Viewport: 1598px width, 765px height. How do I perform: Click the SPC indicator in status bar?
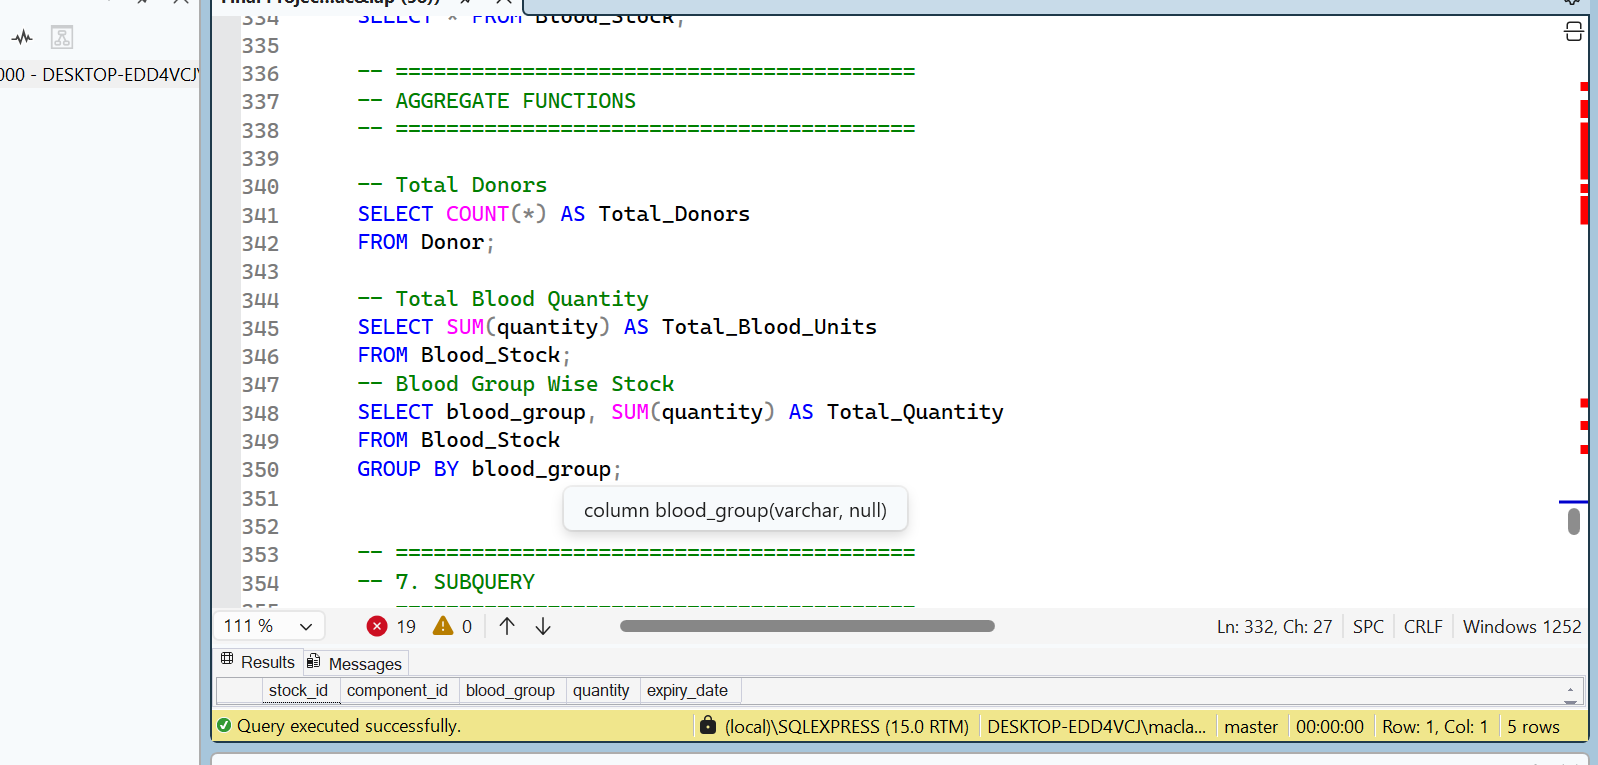pos(1368,627)
